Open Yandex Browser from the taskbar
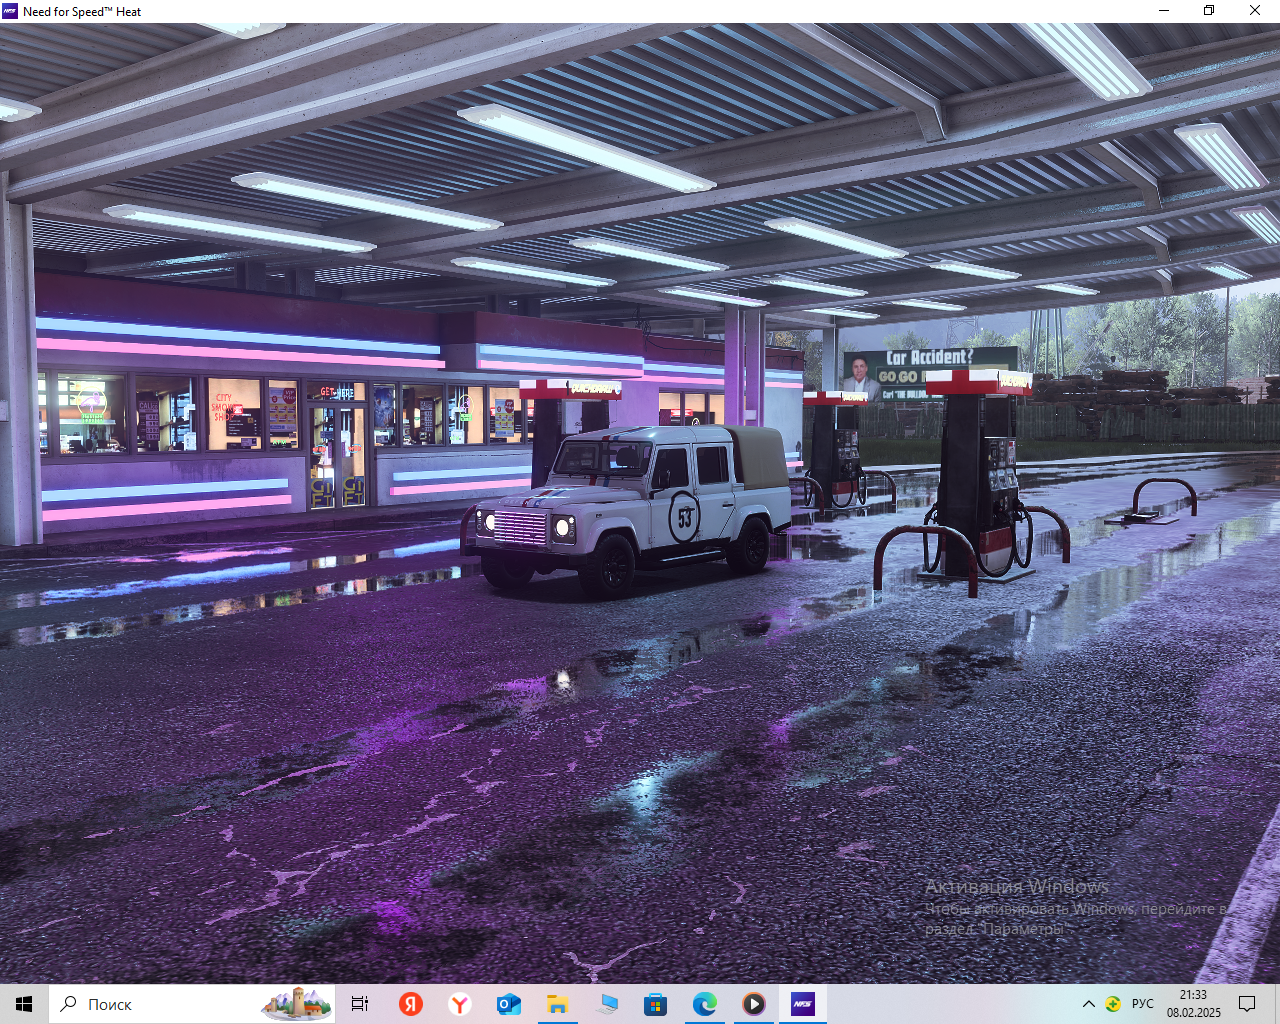Image resolution: width=1280 pixels, height=1024 pixels. (x=460, y=1004)
